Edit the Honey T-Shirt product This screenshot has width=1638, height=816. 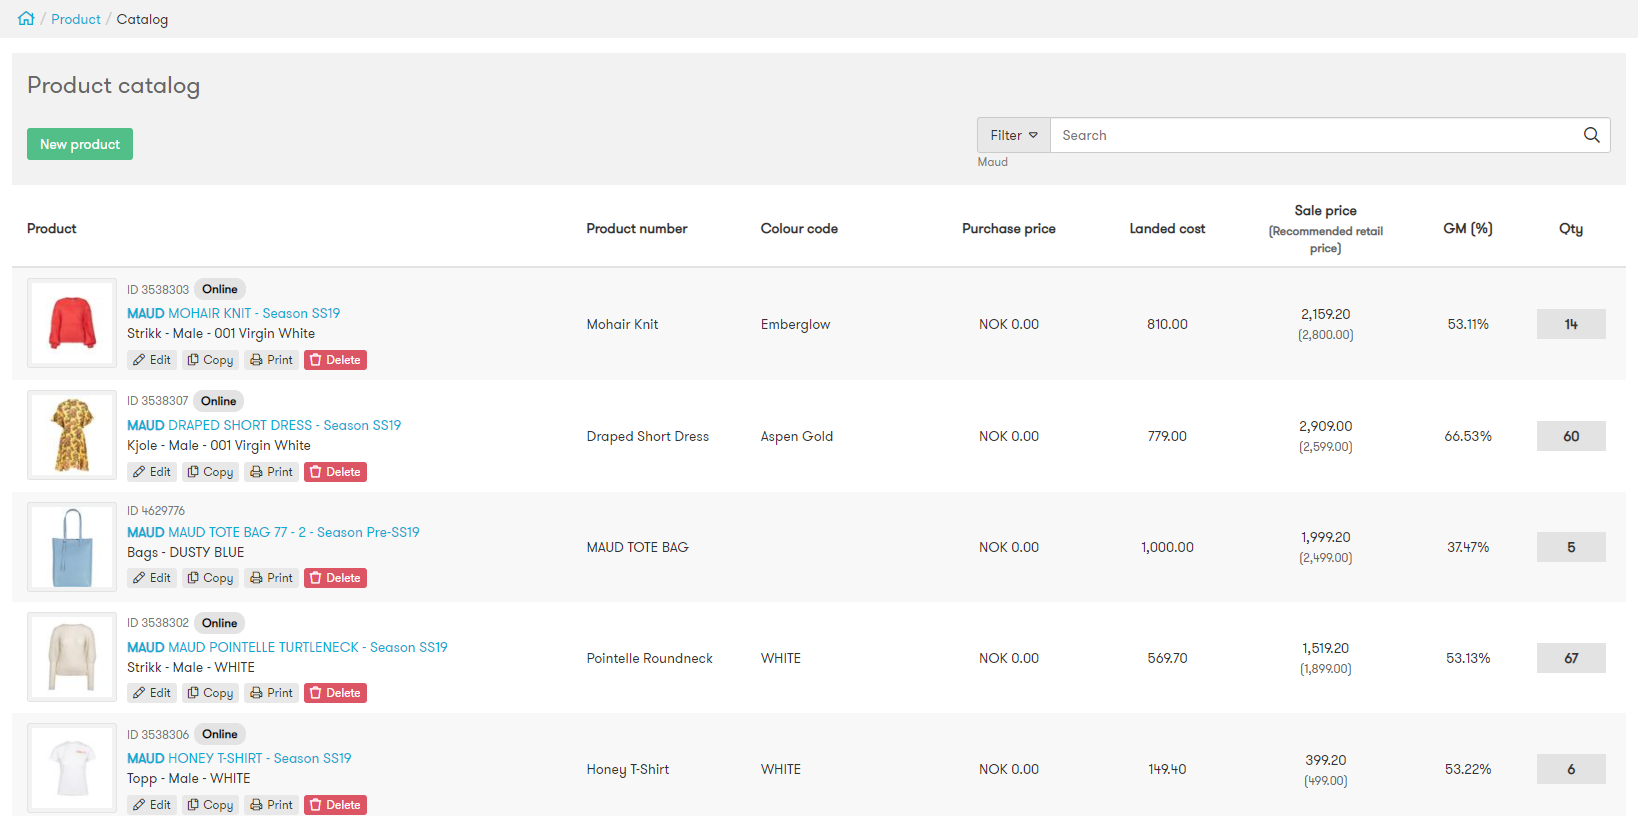152,805
